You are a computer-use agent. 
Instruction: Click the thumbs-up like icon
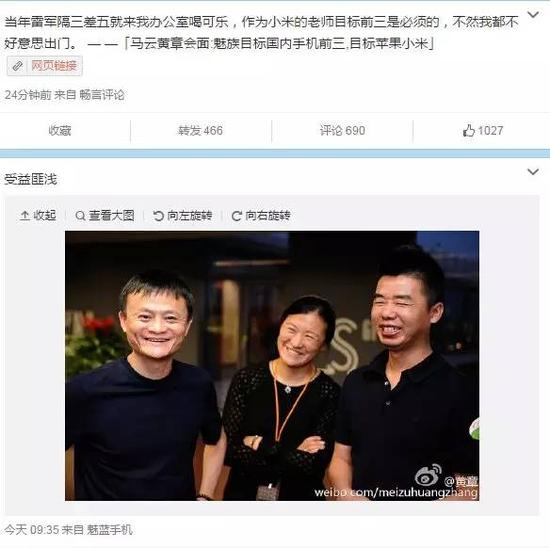pos(468,131)
